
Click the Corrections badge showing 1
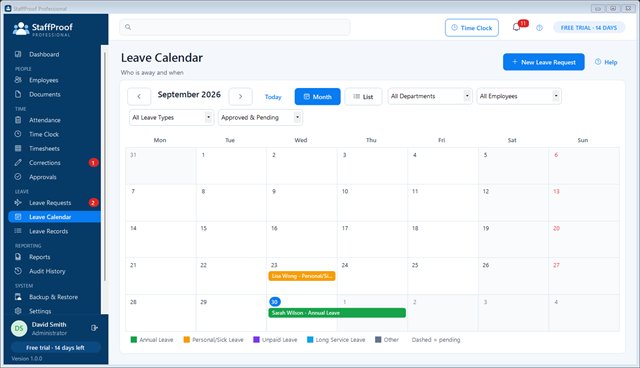tap(93, 163)
